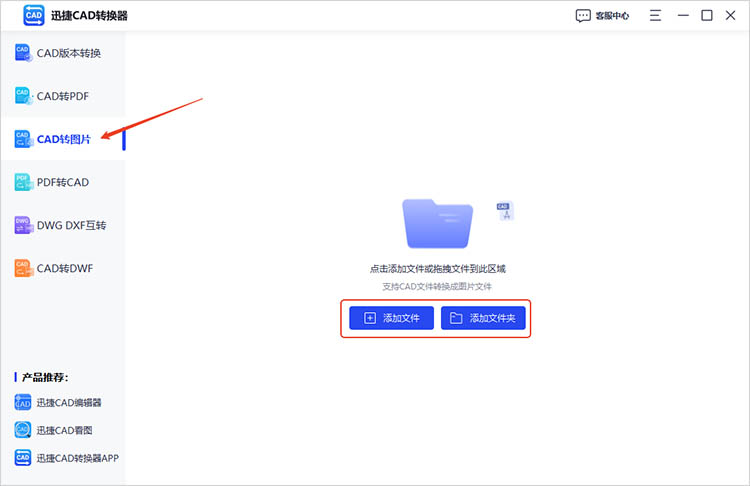Click the DWG DXF互转 sidebar icon
Screen dimensions: 750x486
tap(23, 225)
